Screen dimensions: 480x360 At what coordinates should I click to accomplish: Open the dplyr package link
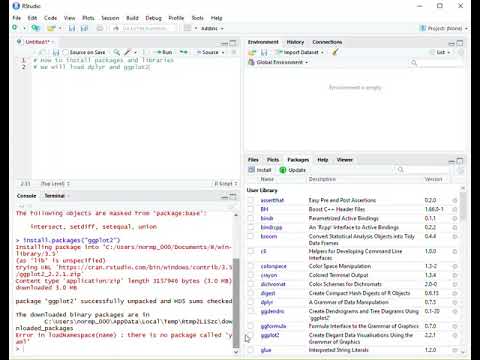267,302
